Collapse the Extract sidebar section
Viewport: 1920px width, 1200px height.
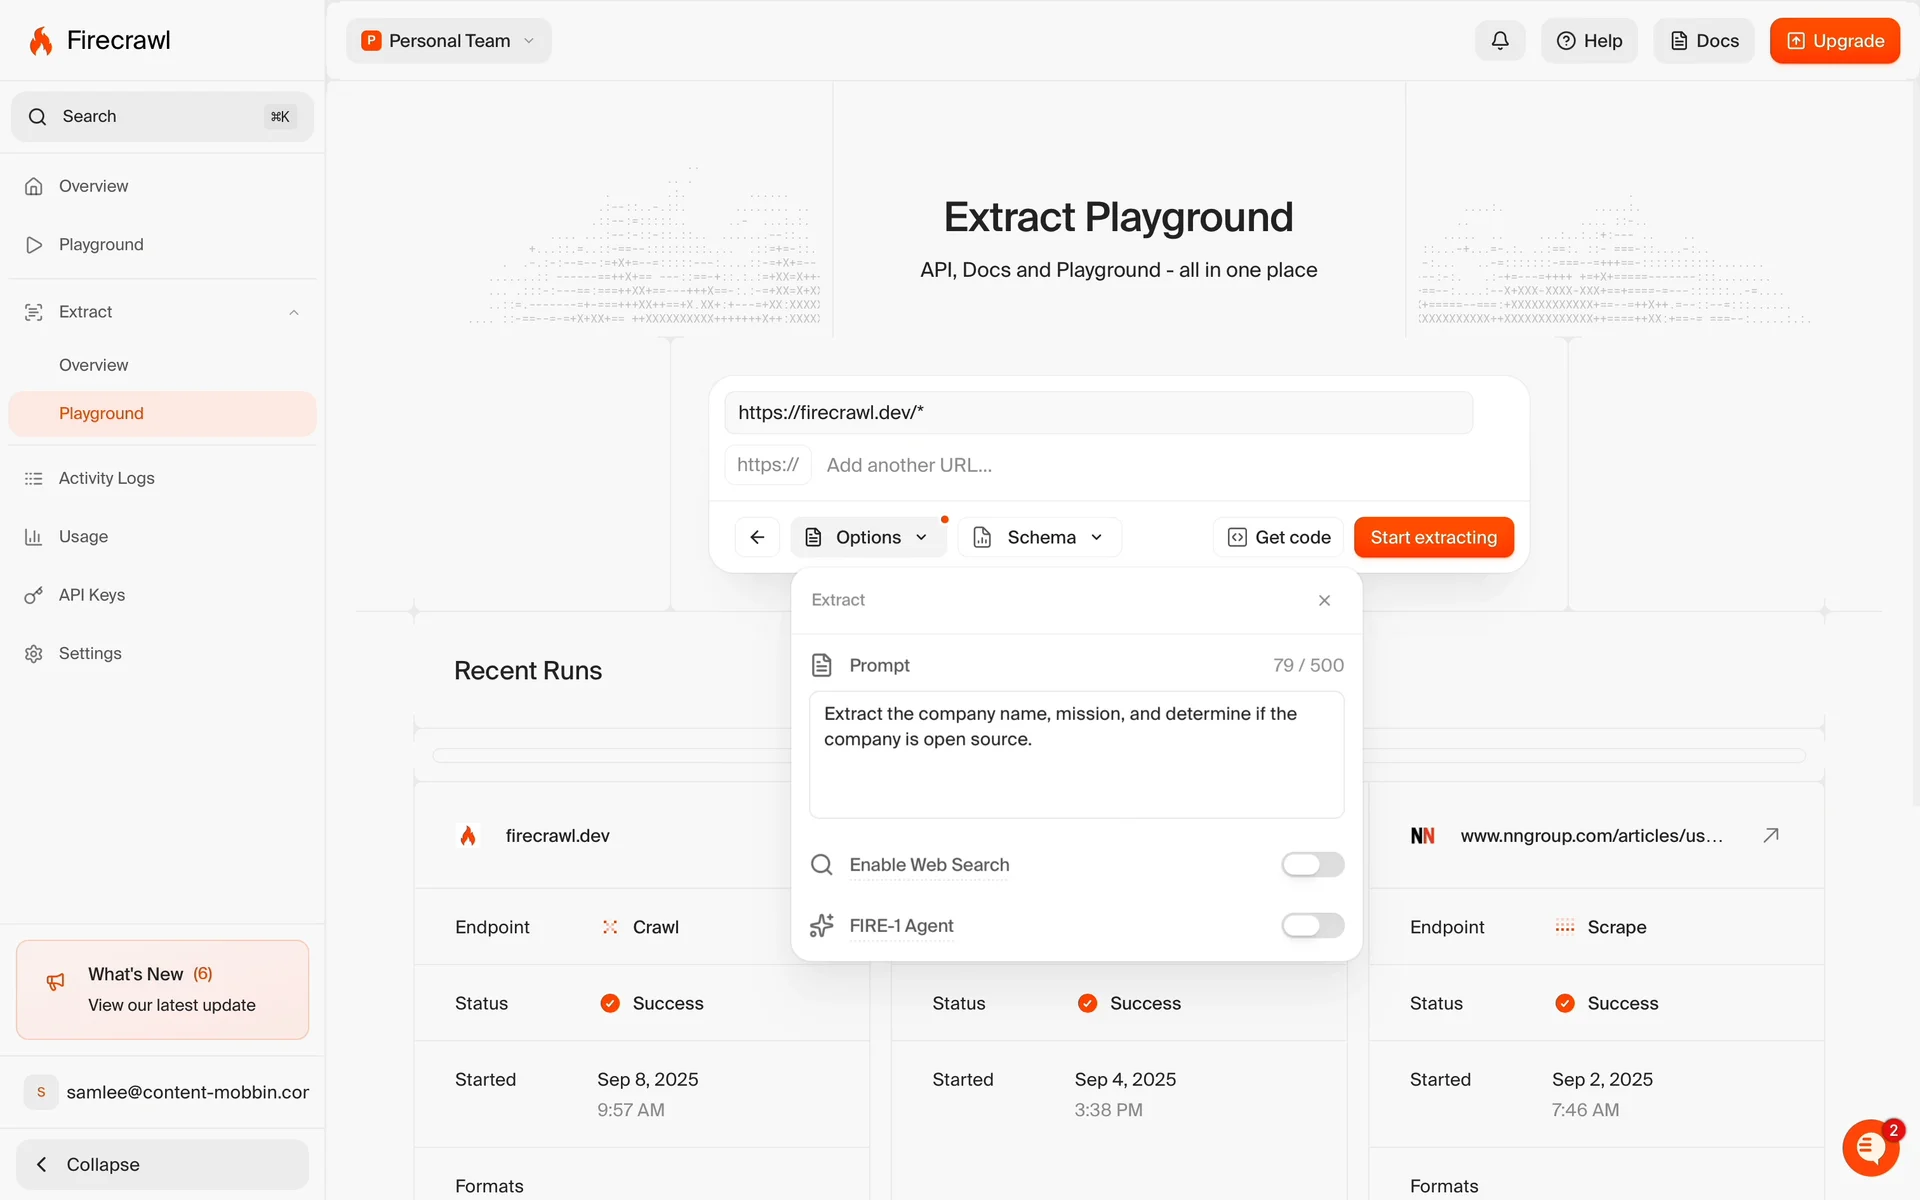(x=294, y=312)
